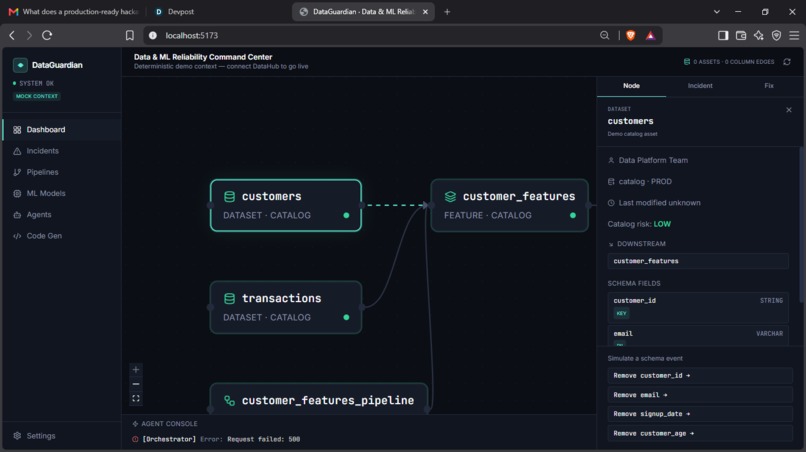806x452 pixels.
Task: Reload the browser page
Action: pos(47,35)
